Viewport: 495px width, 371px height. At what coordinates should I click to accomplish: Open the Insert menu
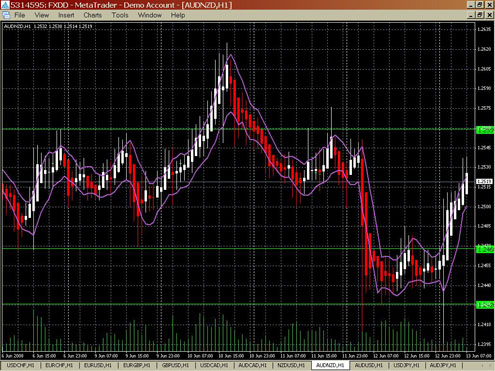tap(66, 15)
